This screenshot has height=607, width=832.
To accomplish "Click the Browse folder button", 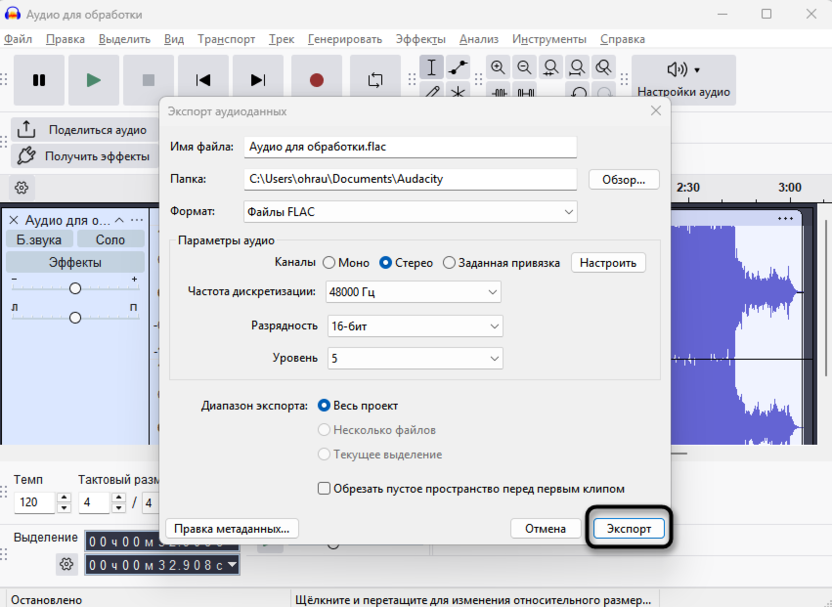I will pos(624,180).
